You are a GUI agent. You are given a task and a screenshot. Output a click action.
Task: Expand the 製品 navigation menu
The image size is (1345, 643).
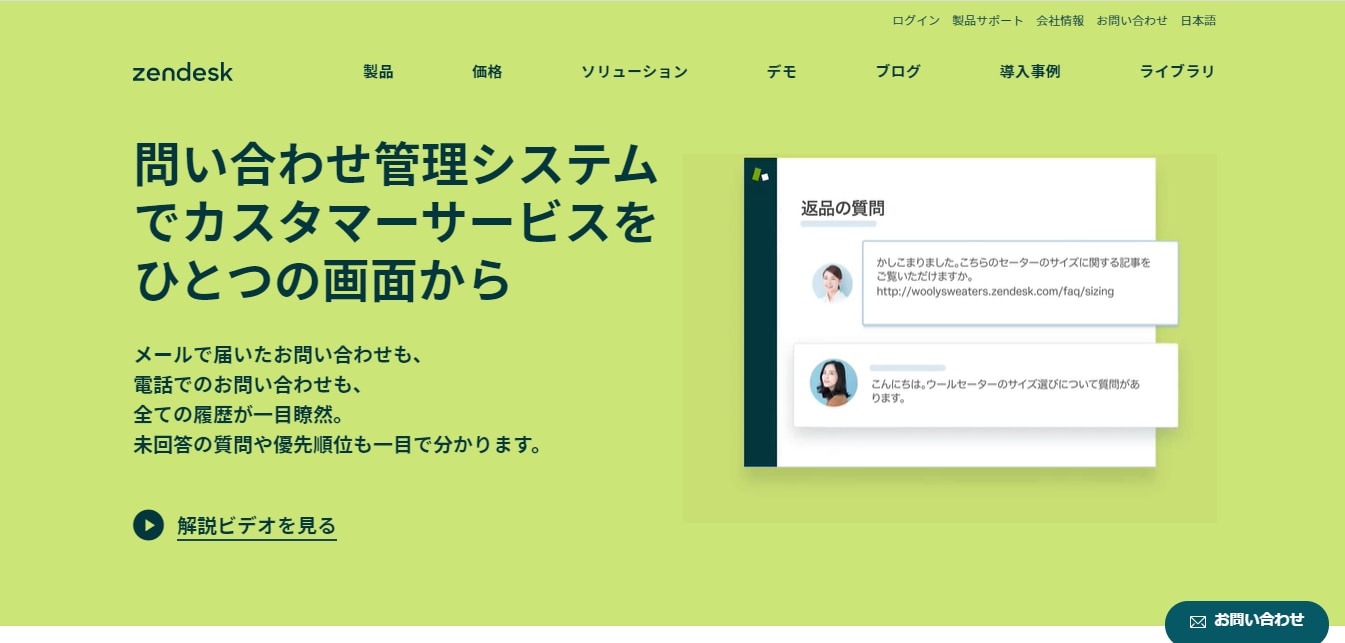(378, 72)
